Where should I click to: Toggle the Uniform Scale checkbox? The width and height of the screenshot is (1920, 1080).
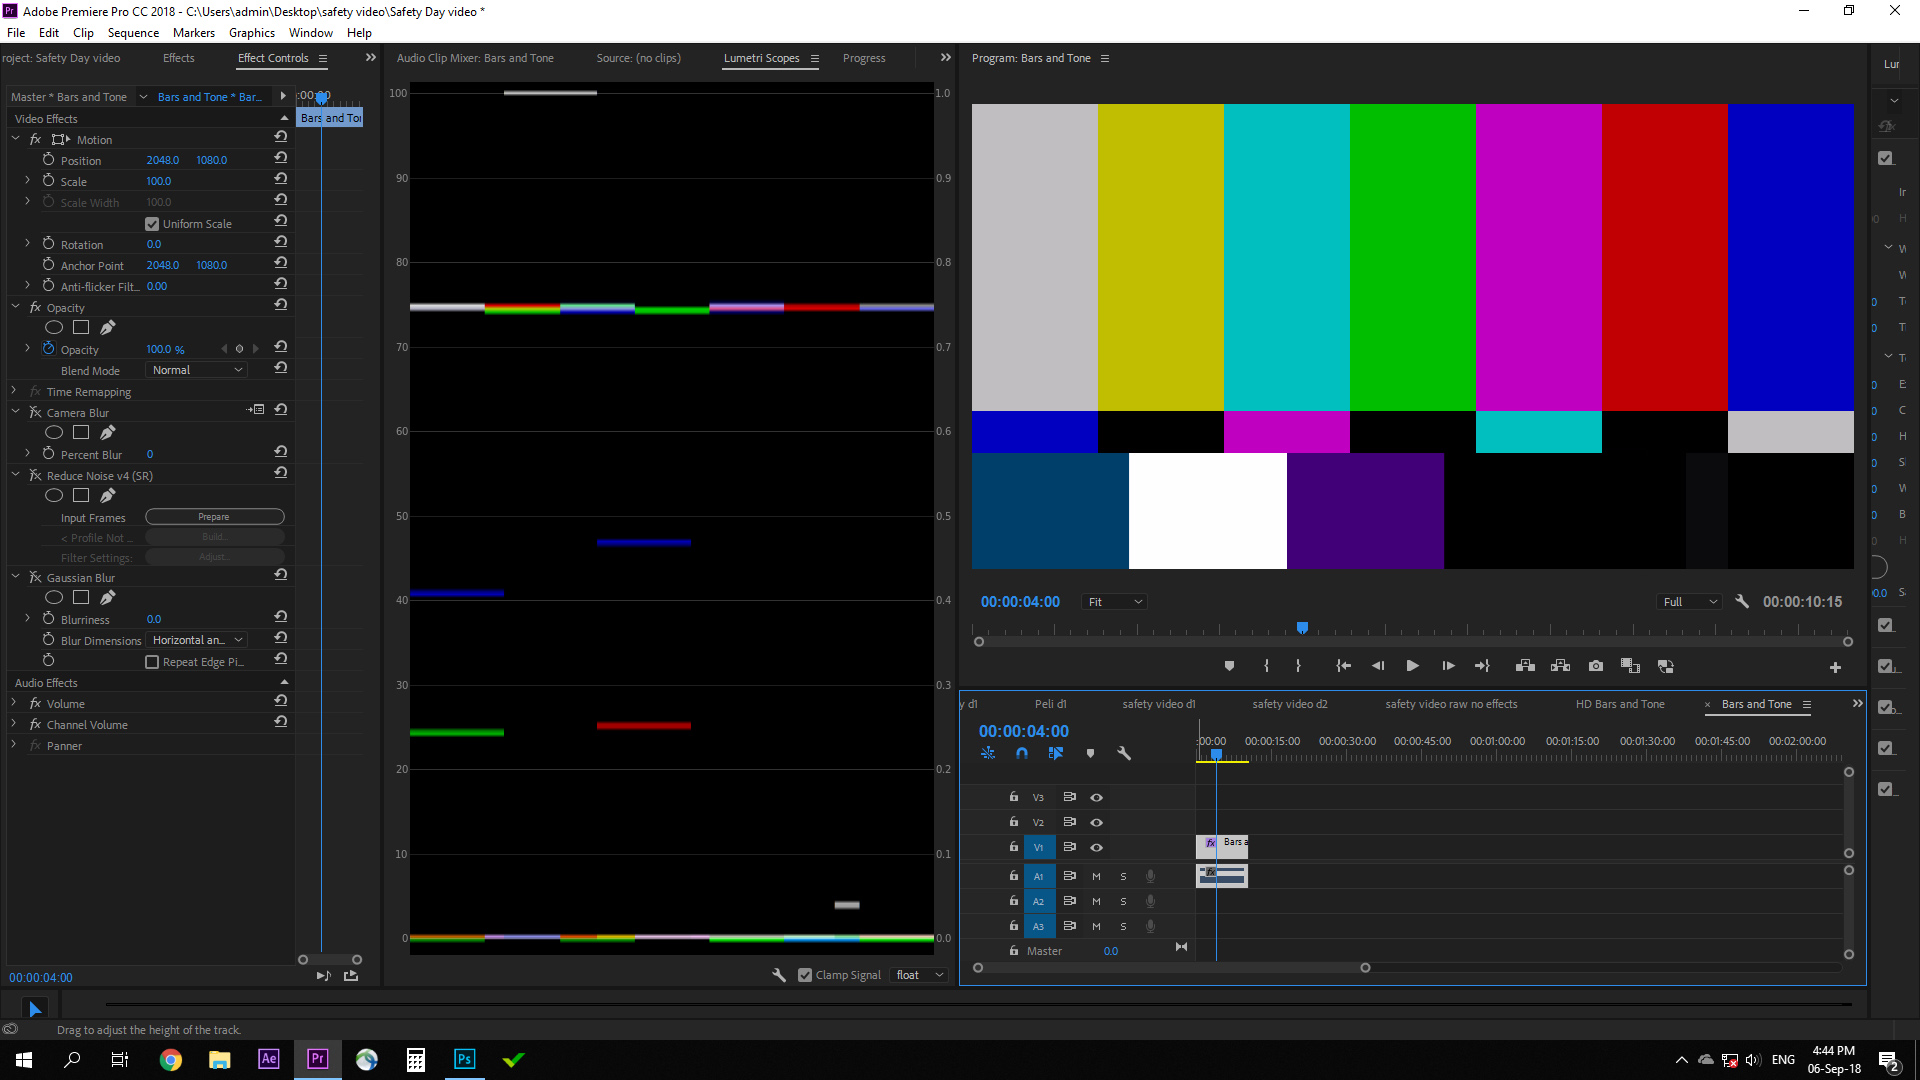click(152, 223)
